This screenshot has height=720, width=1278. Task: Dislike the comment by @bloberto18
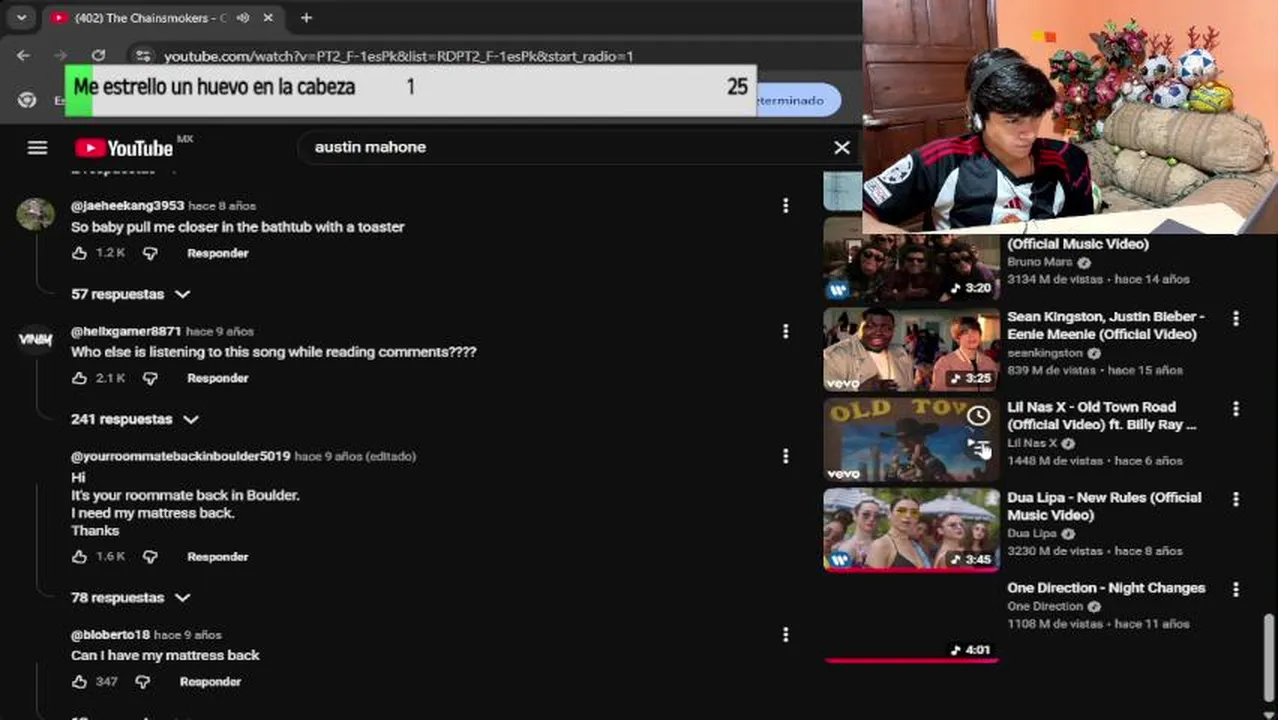pos(143,682)
